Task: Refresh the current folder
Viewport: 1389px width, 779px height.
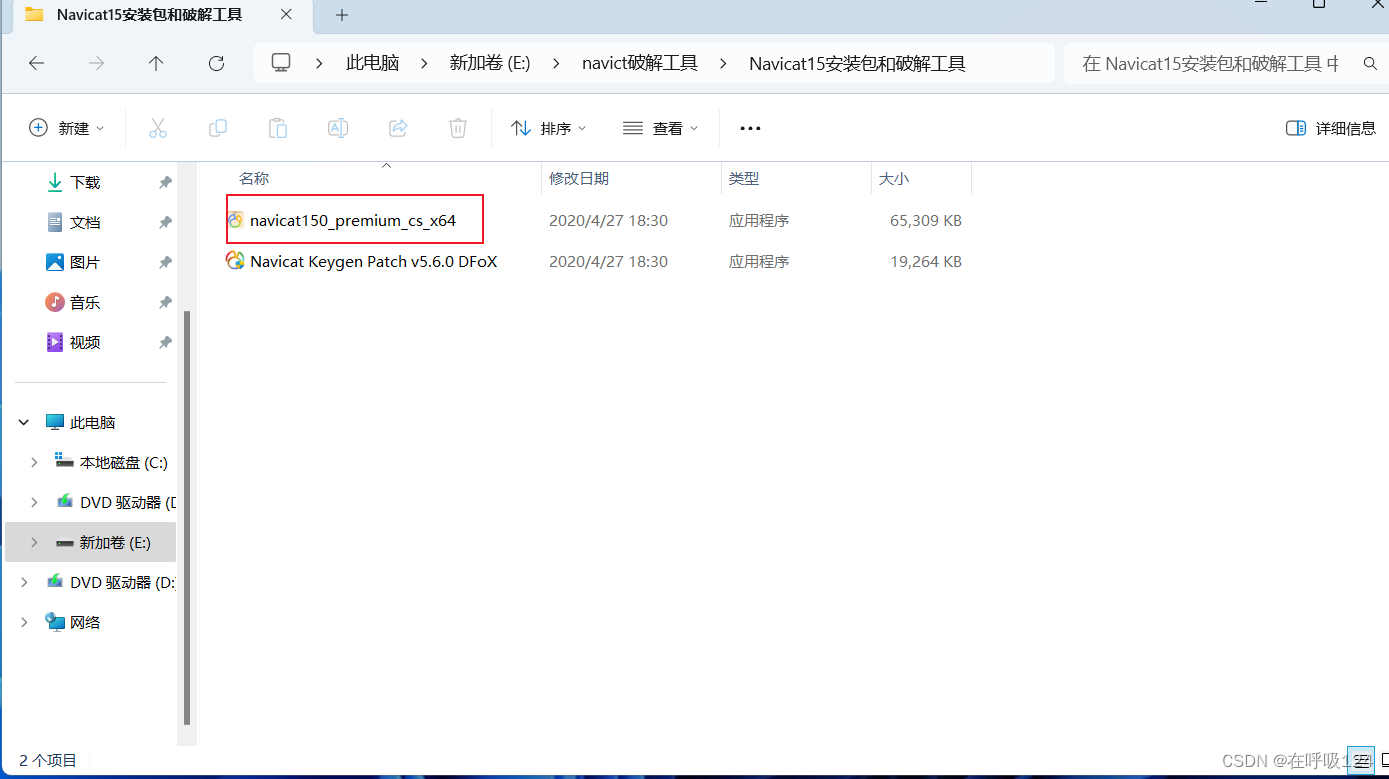Action: [216, 63]
